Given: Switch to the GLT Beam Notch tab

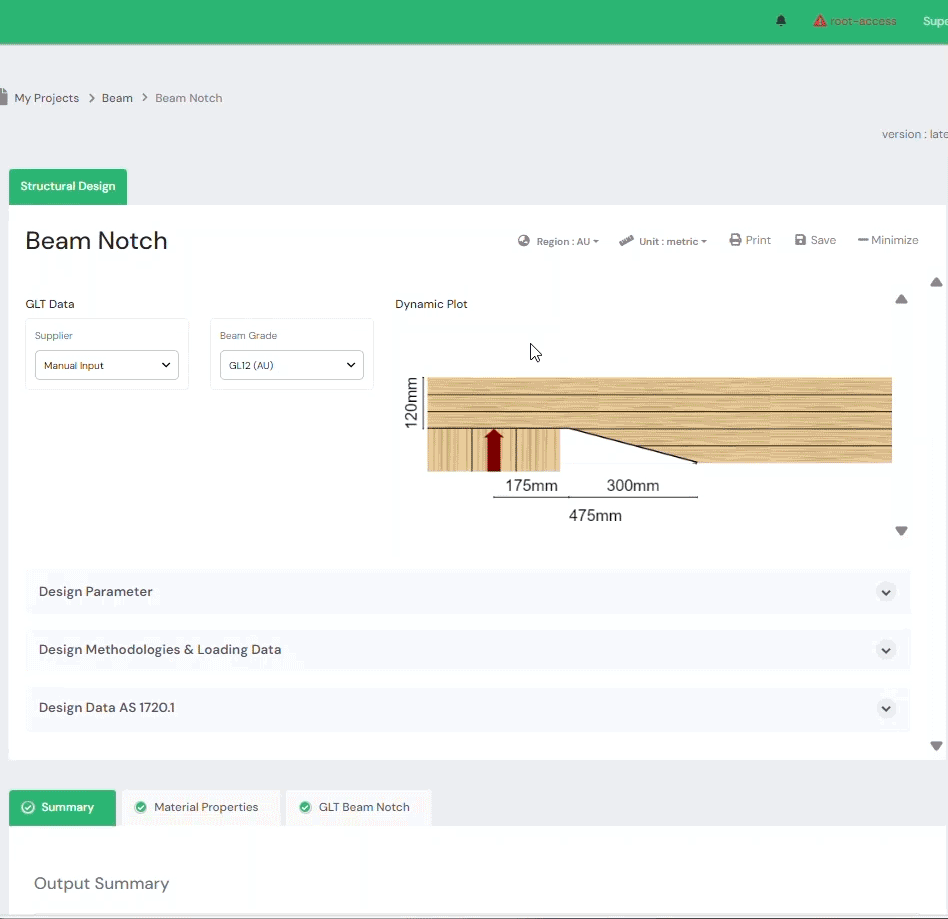Looking at the screenshot, I should (x=357, y=807).
